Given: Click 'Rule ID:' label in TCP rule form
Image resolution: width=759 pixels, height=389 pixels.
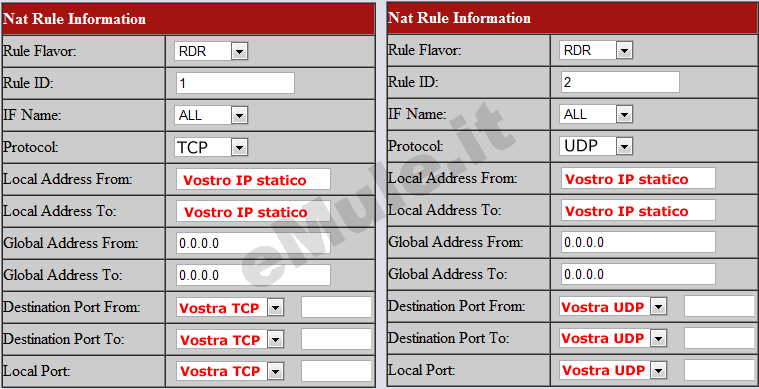Looking at the screenshot, I should click(28, 83).
